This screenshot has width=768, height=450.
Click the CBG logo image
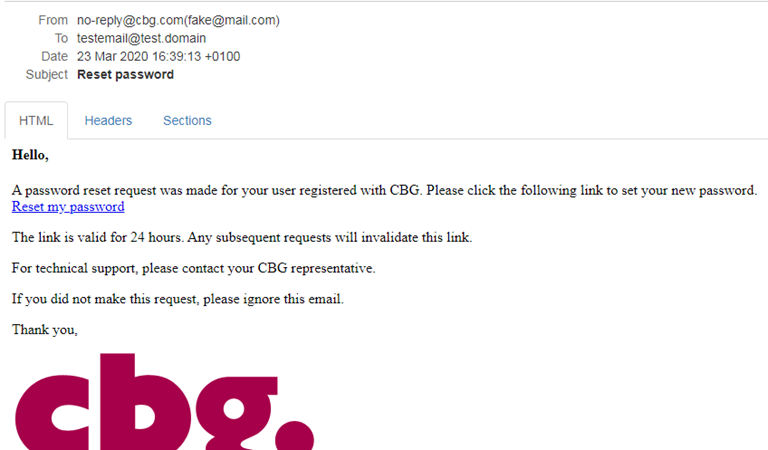164,402
